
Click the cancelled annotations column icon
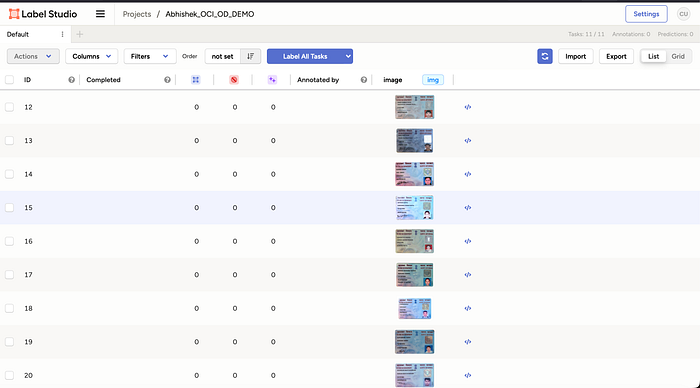[234, 80]
